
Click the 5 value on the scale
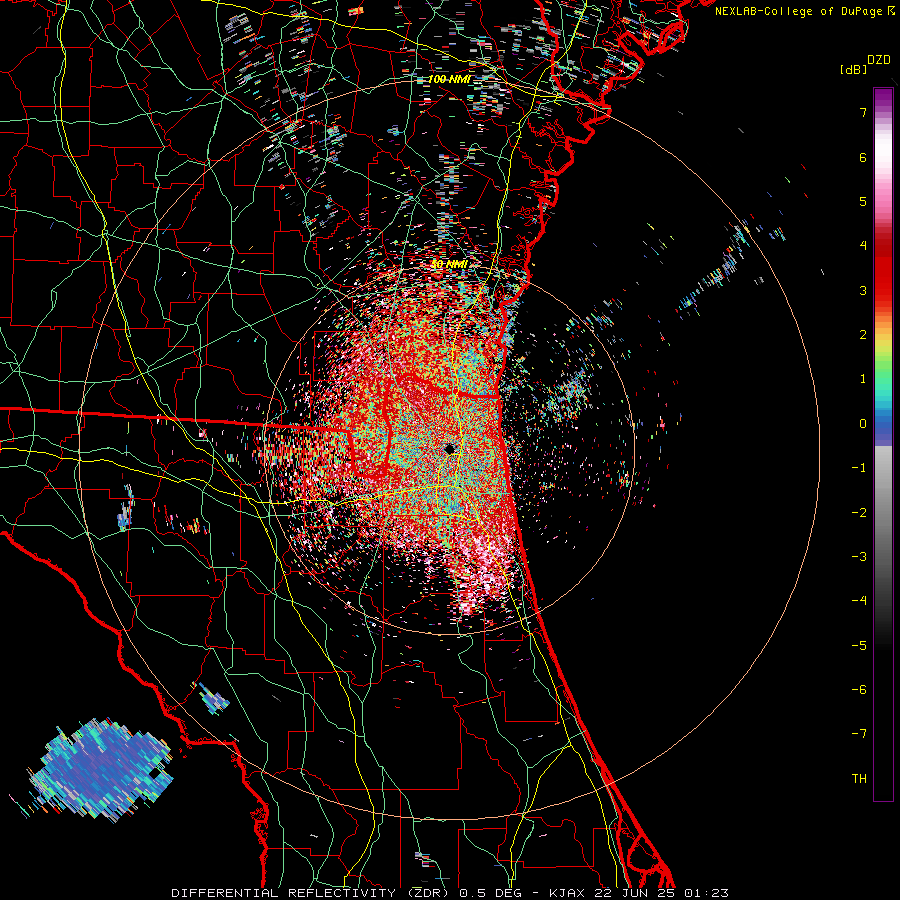click(863, 201)
